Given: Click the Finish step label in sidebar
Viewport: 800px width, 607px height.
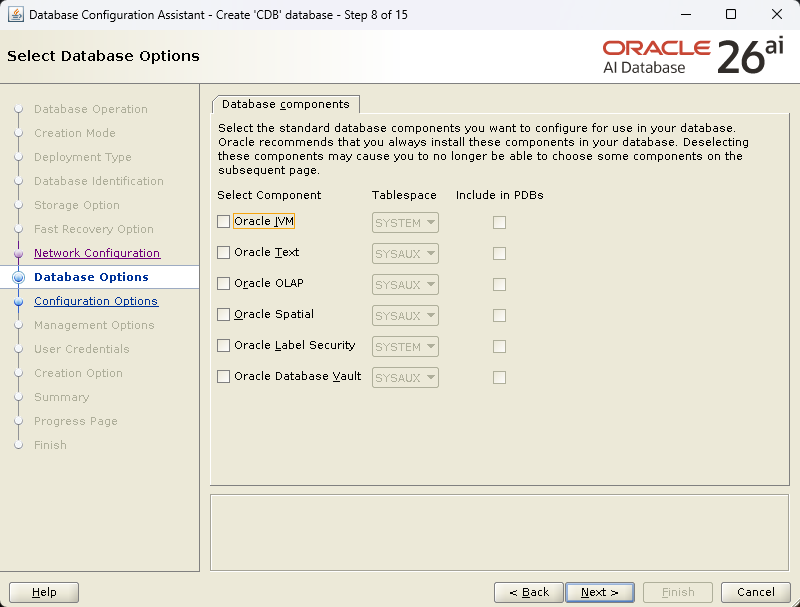Looking at the screenshot, I should point(50,445).
